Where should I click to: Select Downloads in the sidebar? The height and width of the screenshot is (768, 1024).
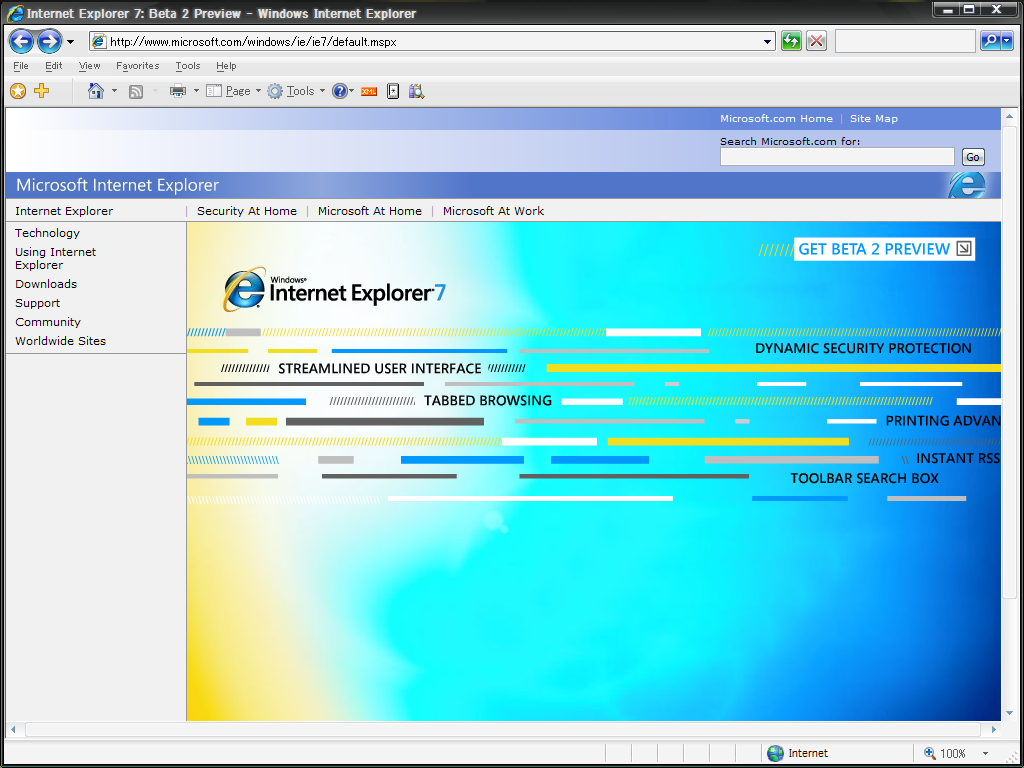[x=46, y=284]
